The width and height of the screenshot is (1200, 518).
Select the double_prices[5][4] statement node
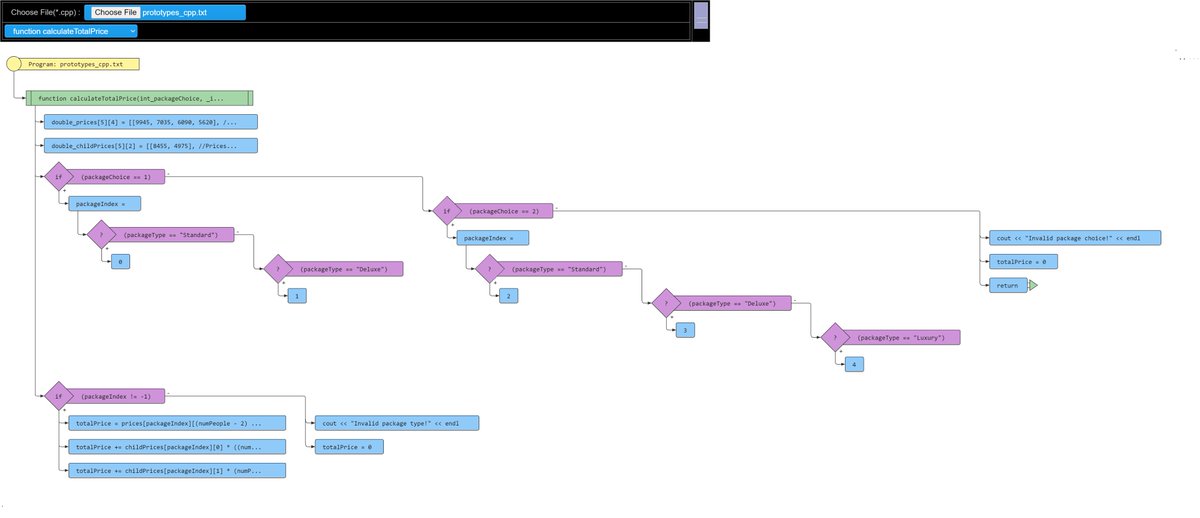pos(150,122)
